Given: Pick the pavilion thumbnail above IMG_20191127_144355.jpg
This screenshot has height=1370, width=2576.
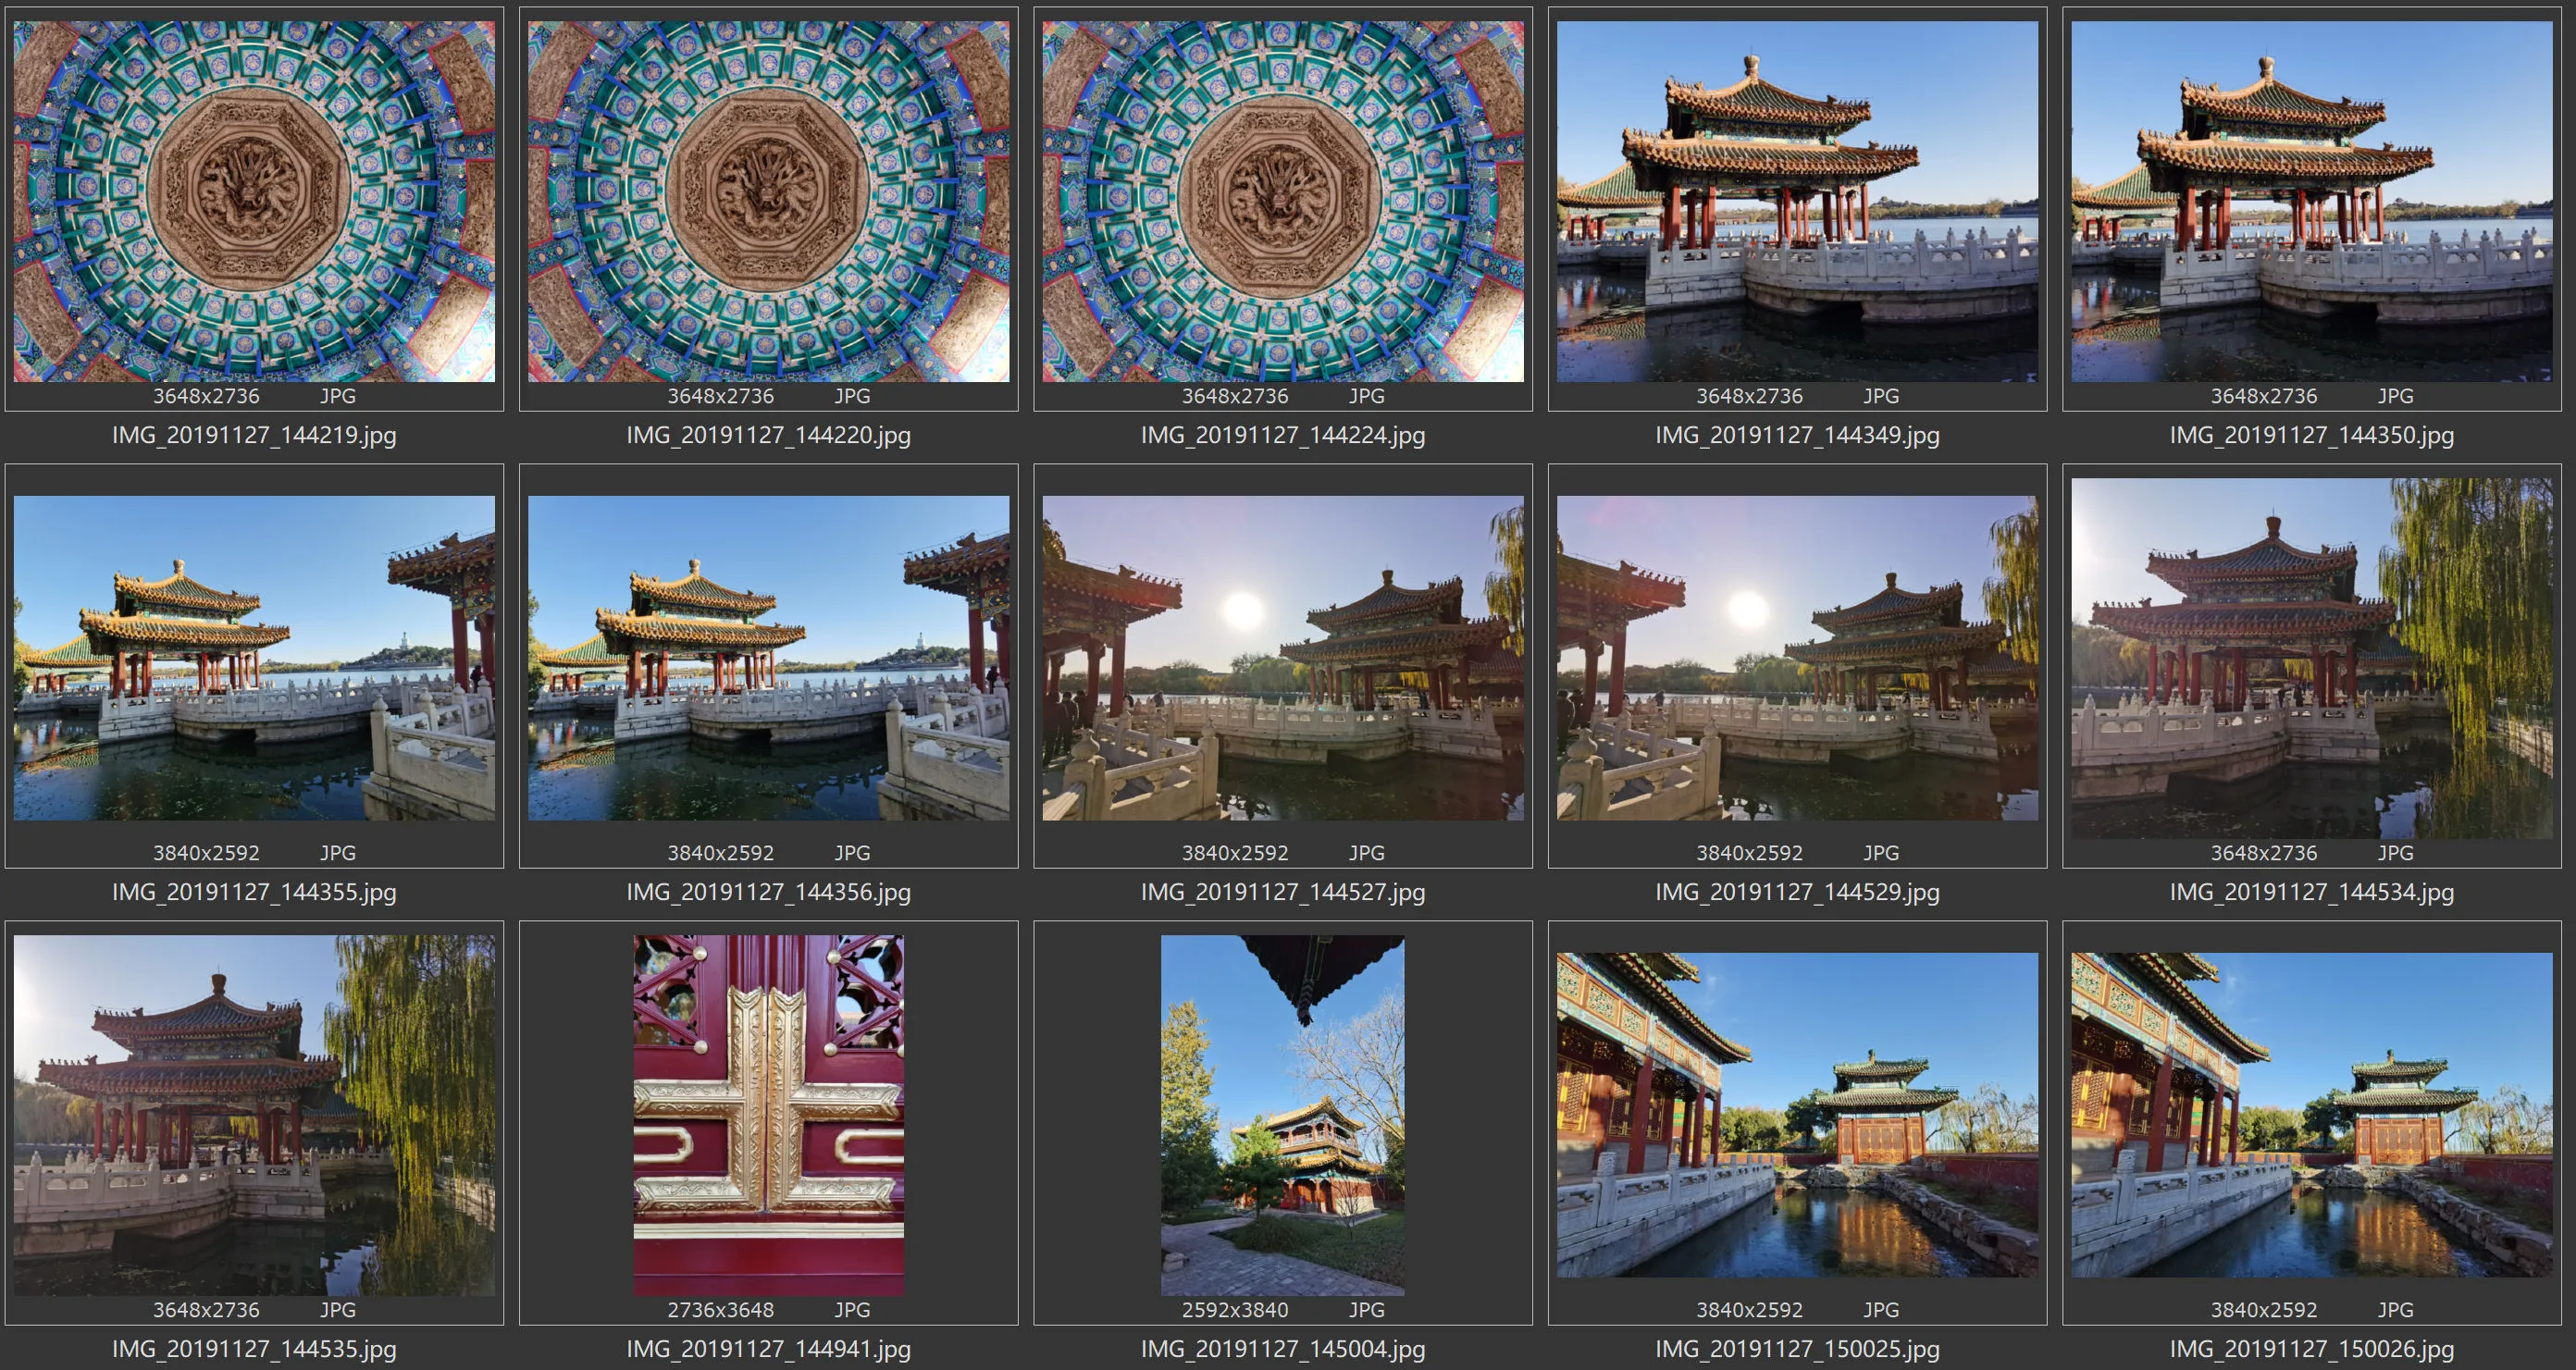Looking at the screenshot, I should point(254,658).
